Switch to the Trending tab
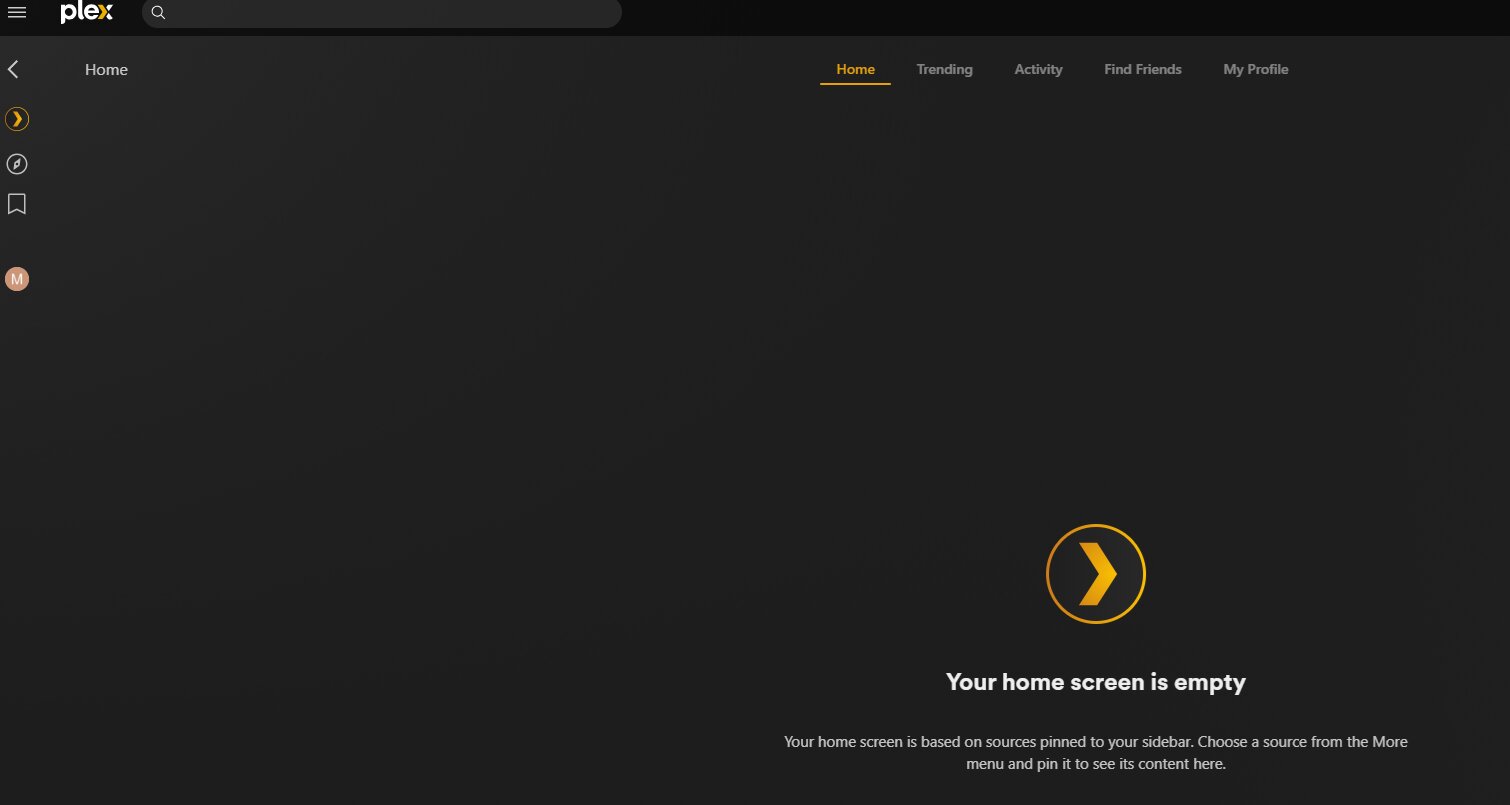 pyautogui.click(x=944, y=69)
